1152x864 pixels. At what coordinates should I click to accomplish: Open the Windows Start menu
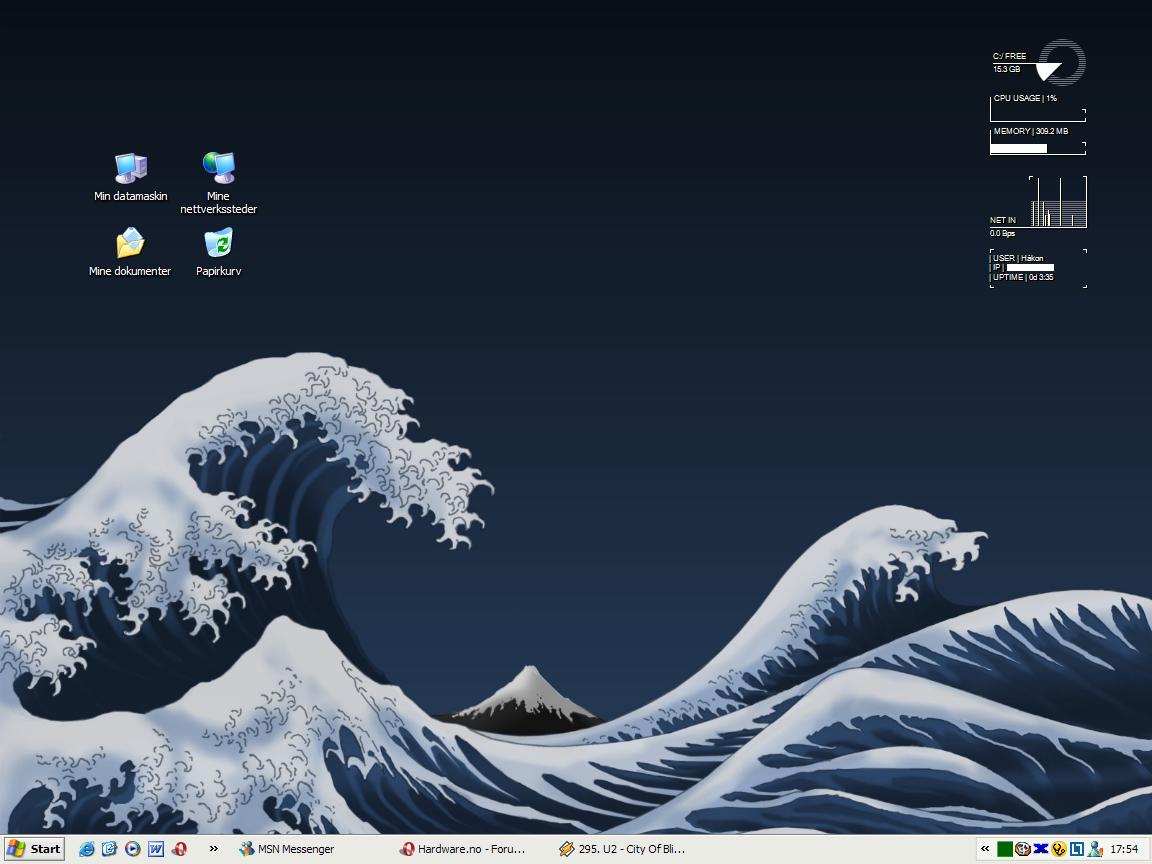click(x=34, y=849)
